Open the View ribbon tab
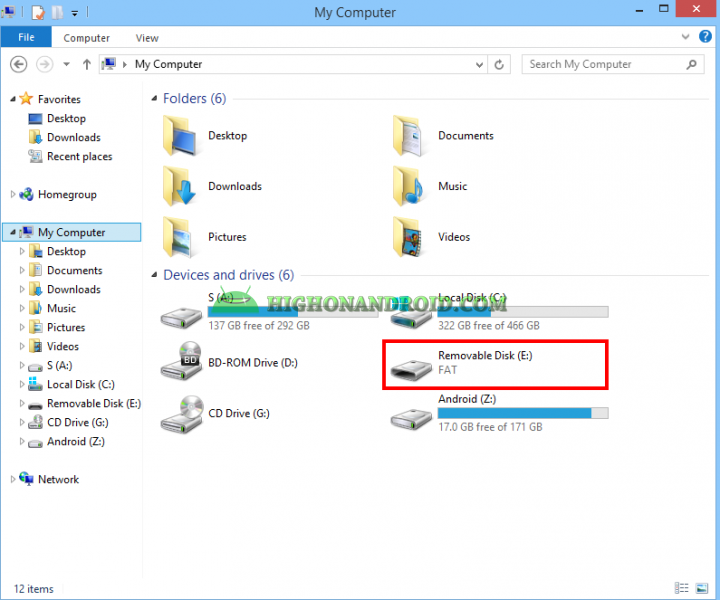Image resolution: width=720 pixels, height=600 pixels. pos(147,38)
